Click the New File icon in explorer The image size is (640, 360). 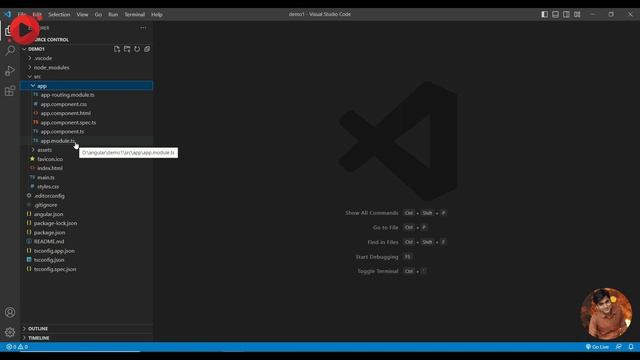click(117, 49)
